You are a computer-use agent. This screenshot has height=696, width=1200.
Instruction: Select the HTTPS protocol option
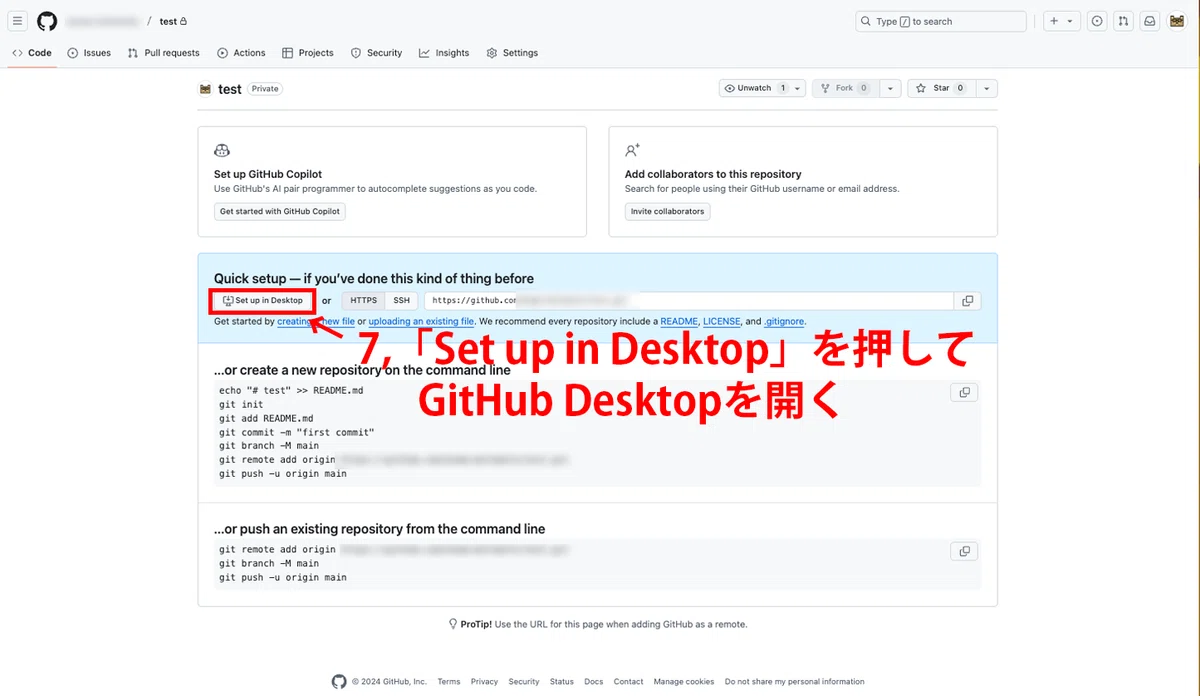[364, 300]
